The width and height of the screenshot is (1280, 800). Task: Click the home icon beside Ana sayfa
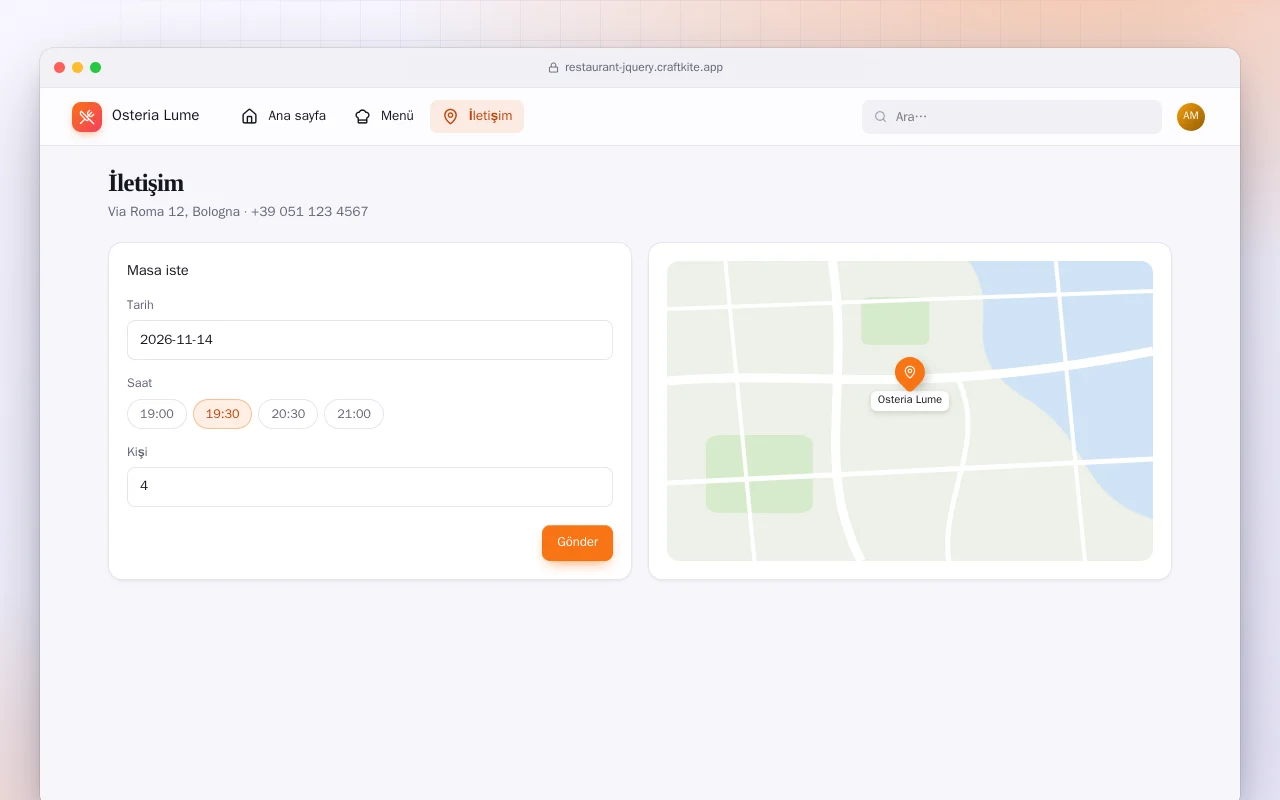pos(250,116)
